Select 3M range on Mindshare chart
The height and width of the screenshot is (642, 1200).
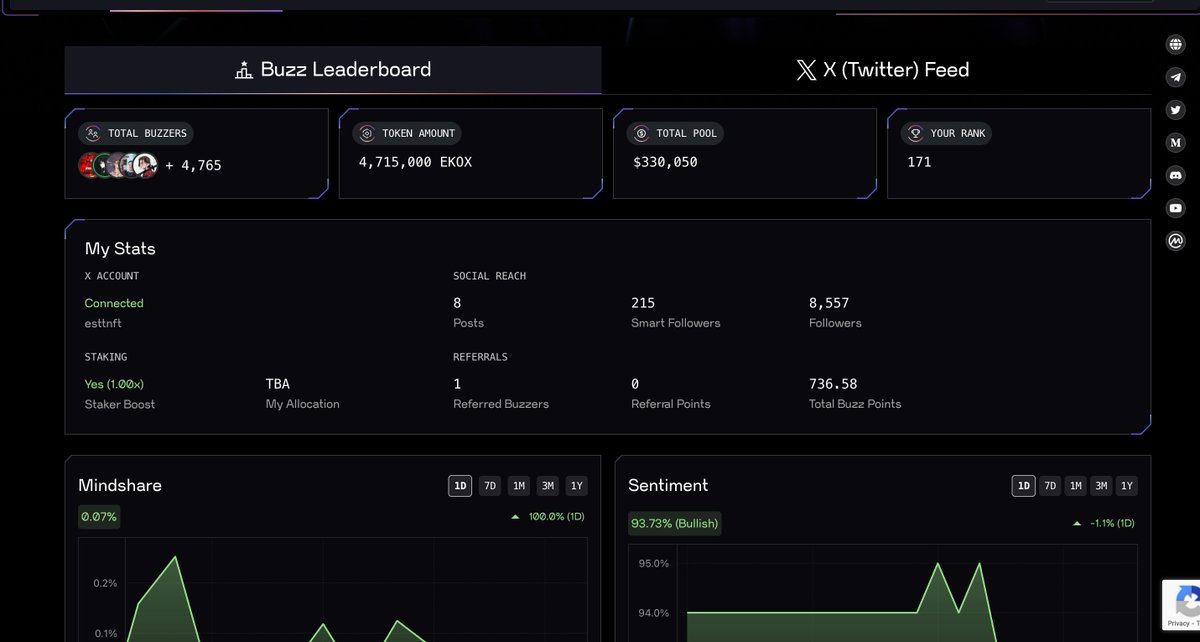(x=548, y=486)
